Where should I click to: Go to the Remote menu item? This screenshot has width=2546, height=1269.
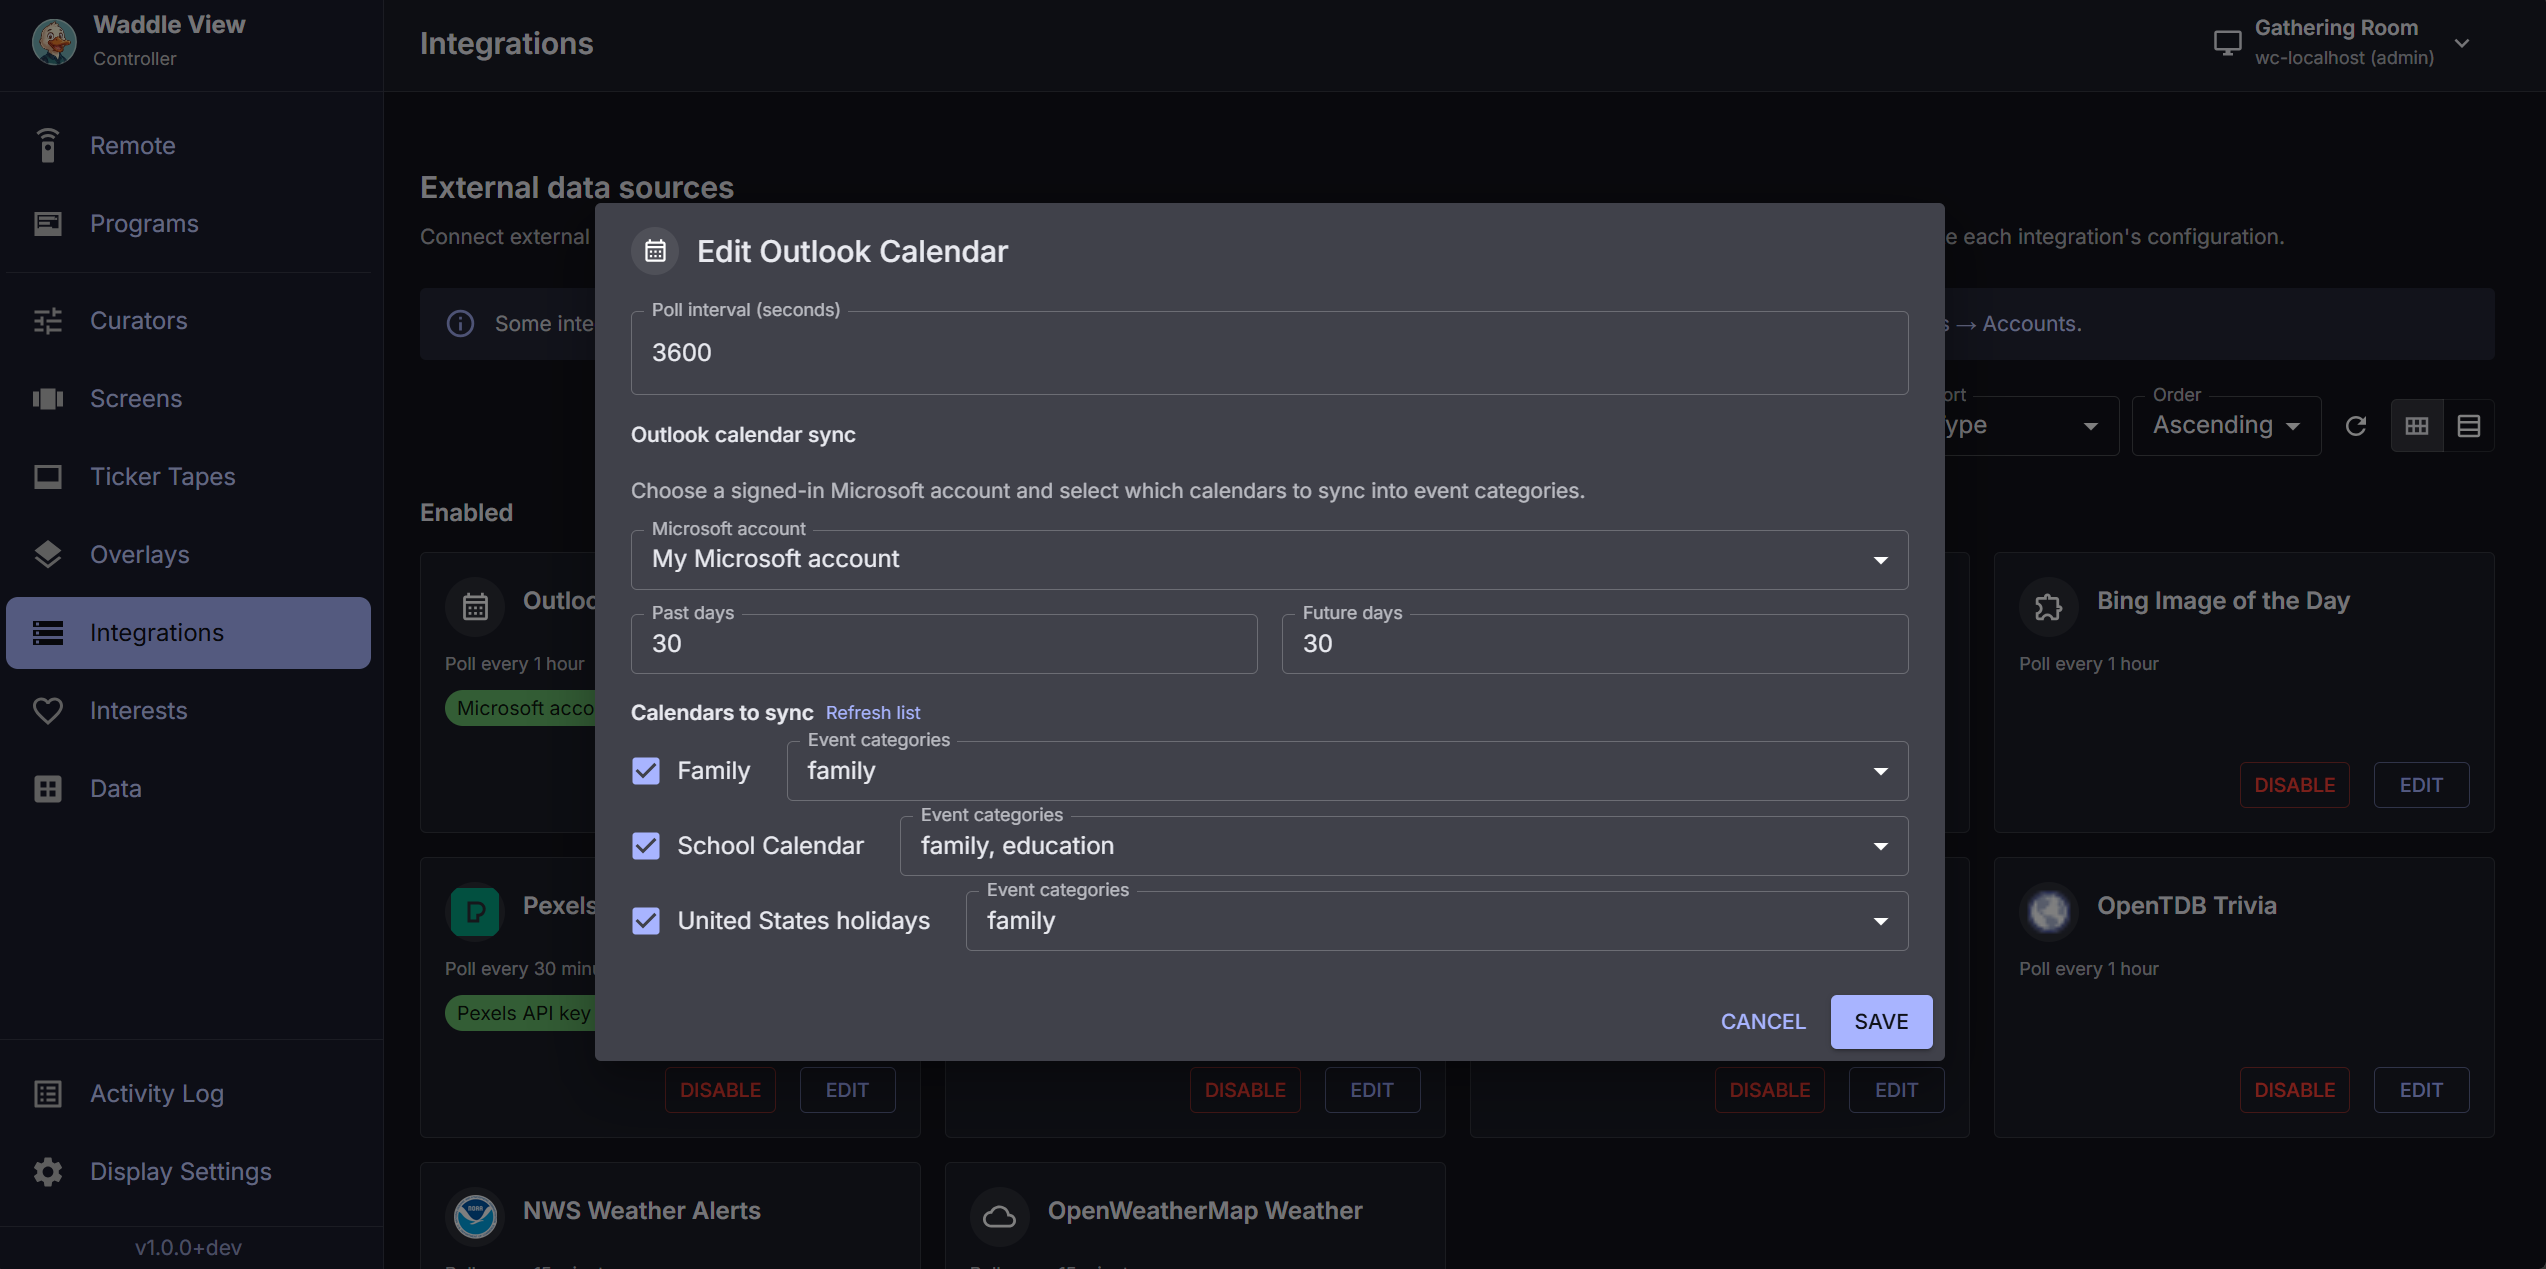pyautogui.click(x=188, y=146)
